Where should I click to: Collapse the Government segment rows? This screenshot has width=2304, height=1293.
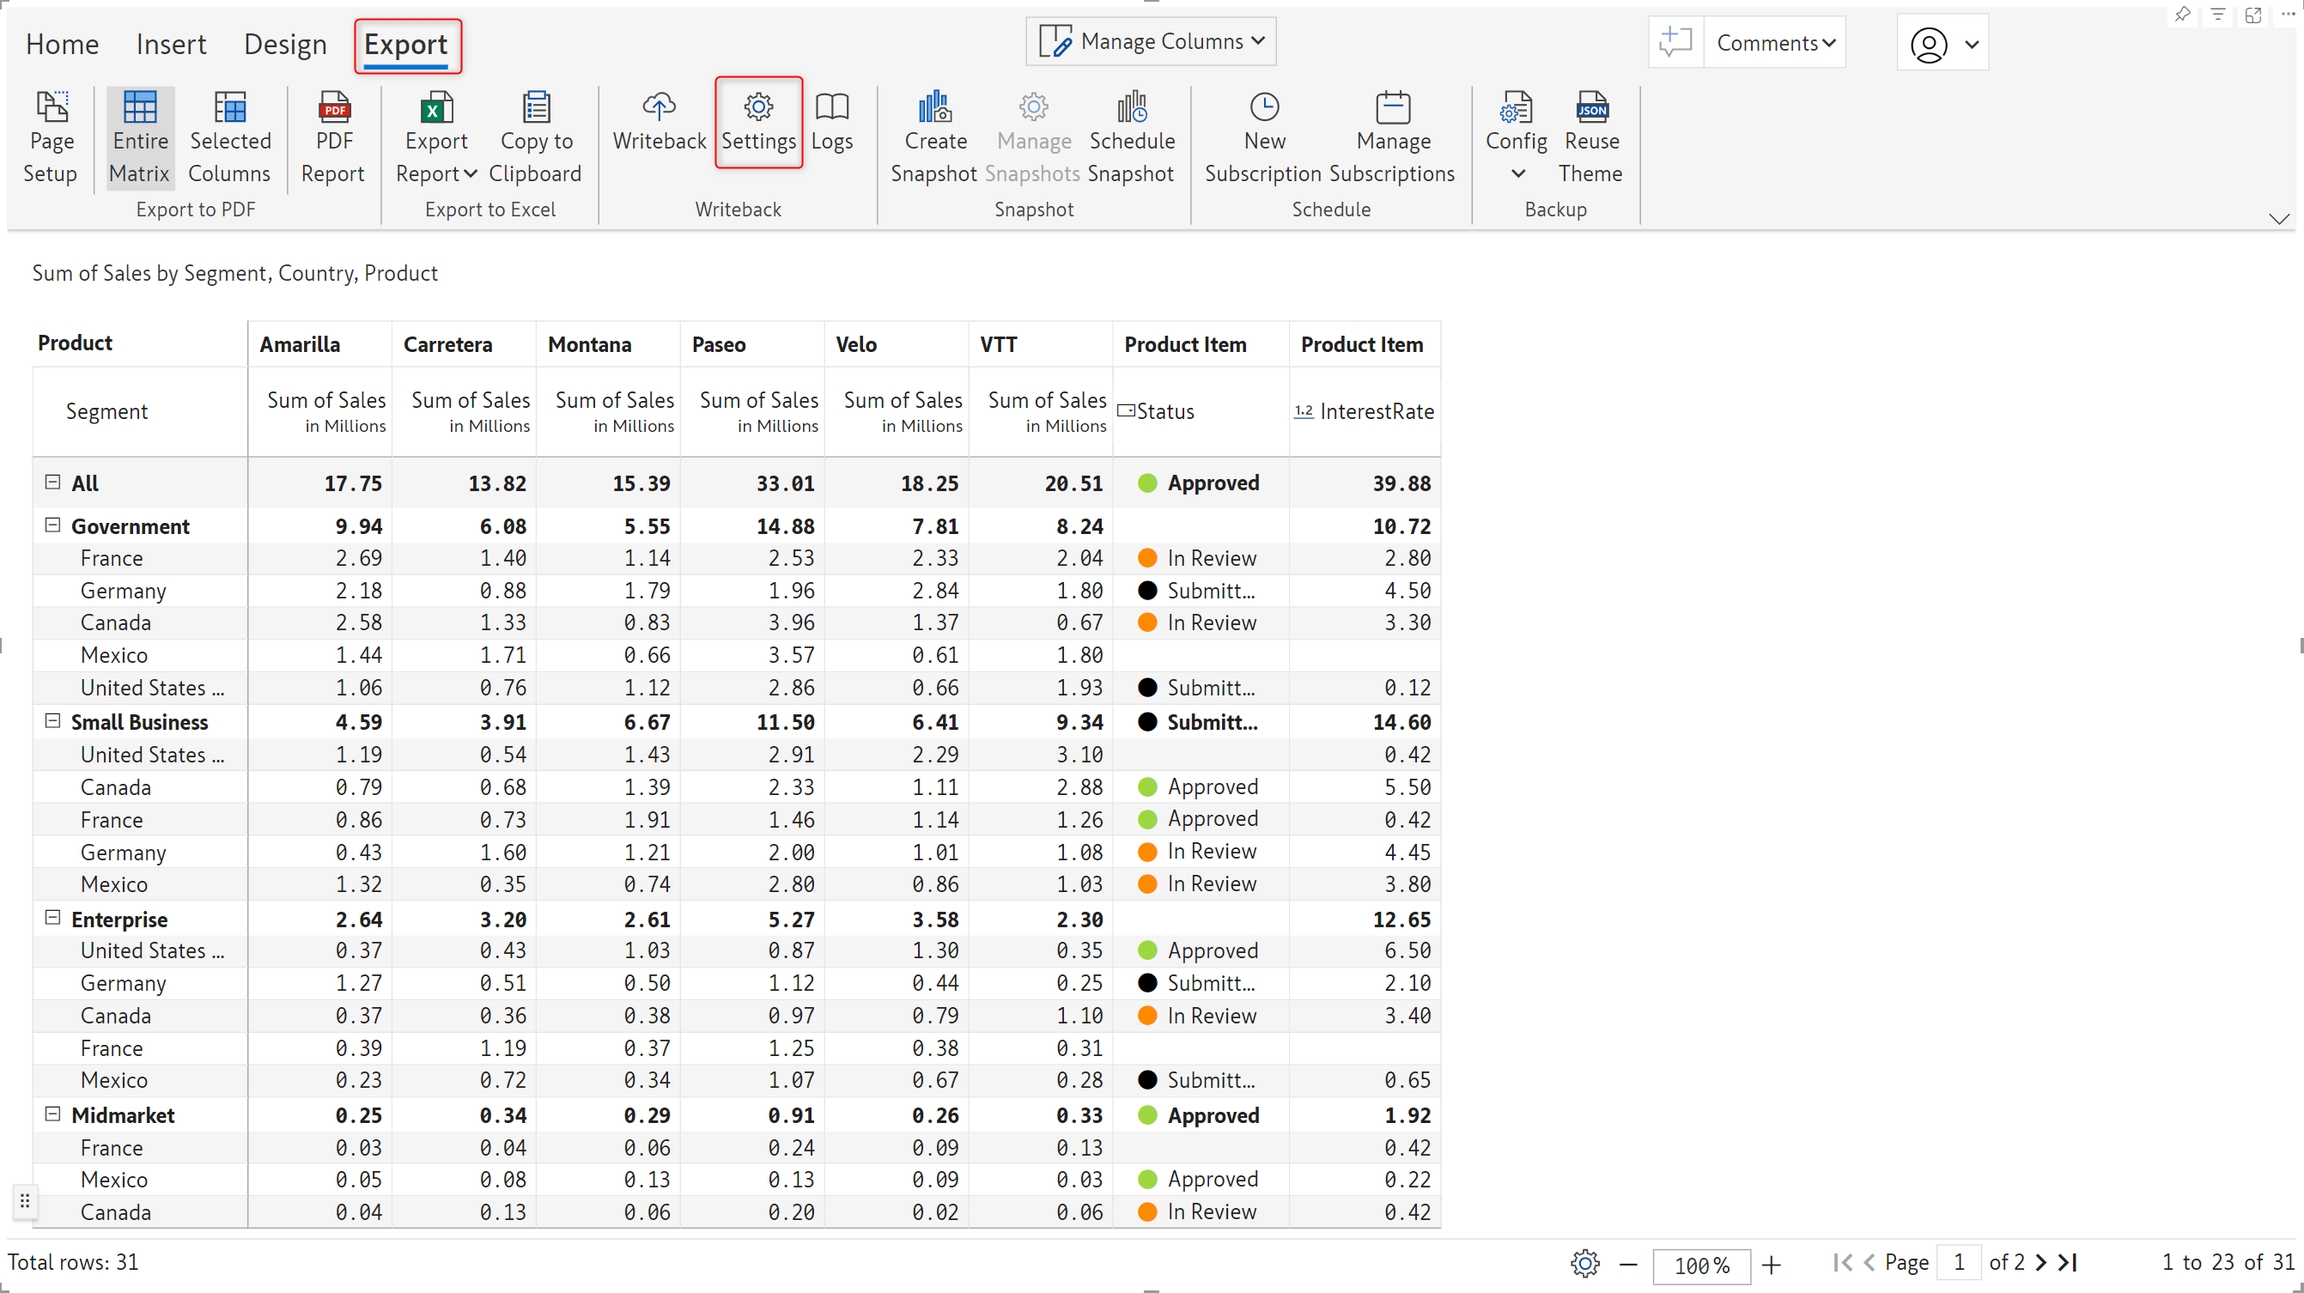pos(53,525)
